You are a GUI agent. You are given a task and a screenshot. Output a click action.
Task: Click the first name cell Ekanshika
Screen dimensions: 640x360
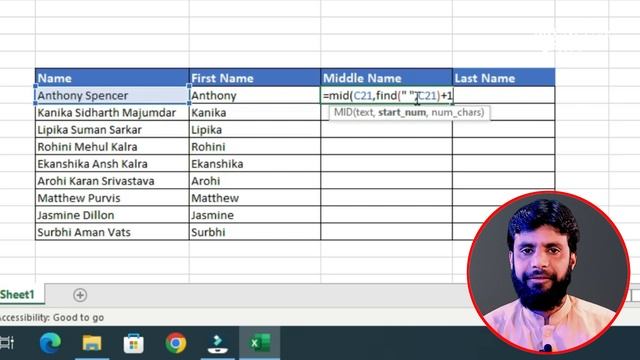click(x=255, y=164)
